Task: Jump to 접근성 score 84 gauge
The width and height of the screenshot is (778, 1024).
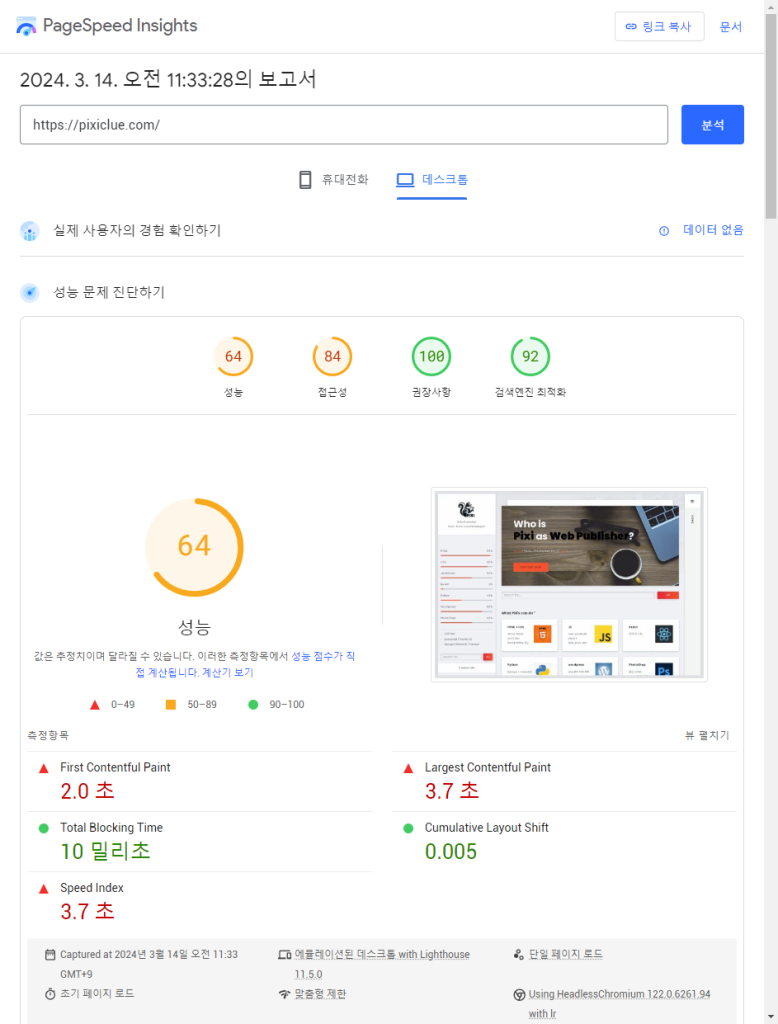Action: (332, 357)
